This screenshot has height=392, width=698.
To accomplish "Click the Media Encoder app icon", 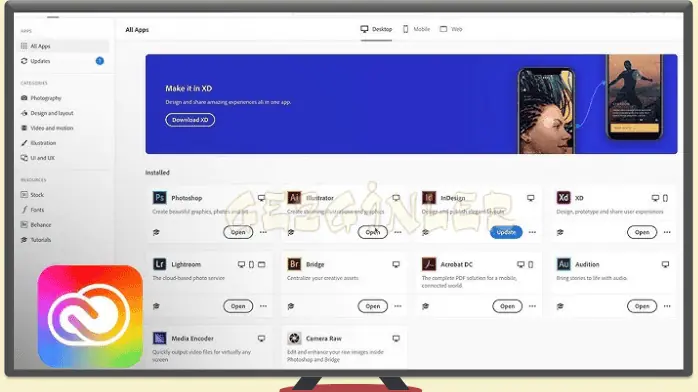I will click(159, 338).
